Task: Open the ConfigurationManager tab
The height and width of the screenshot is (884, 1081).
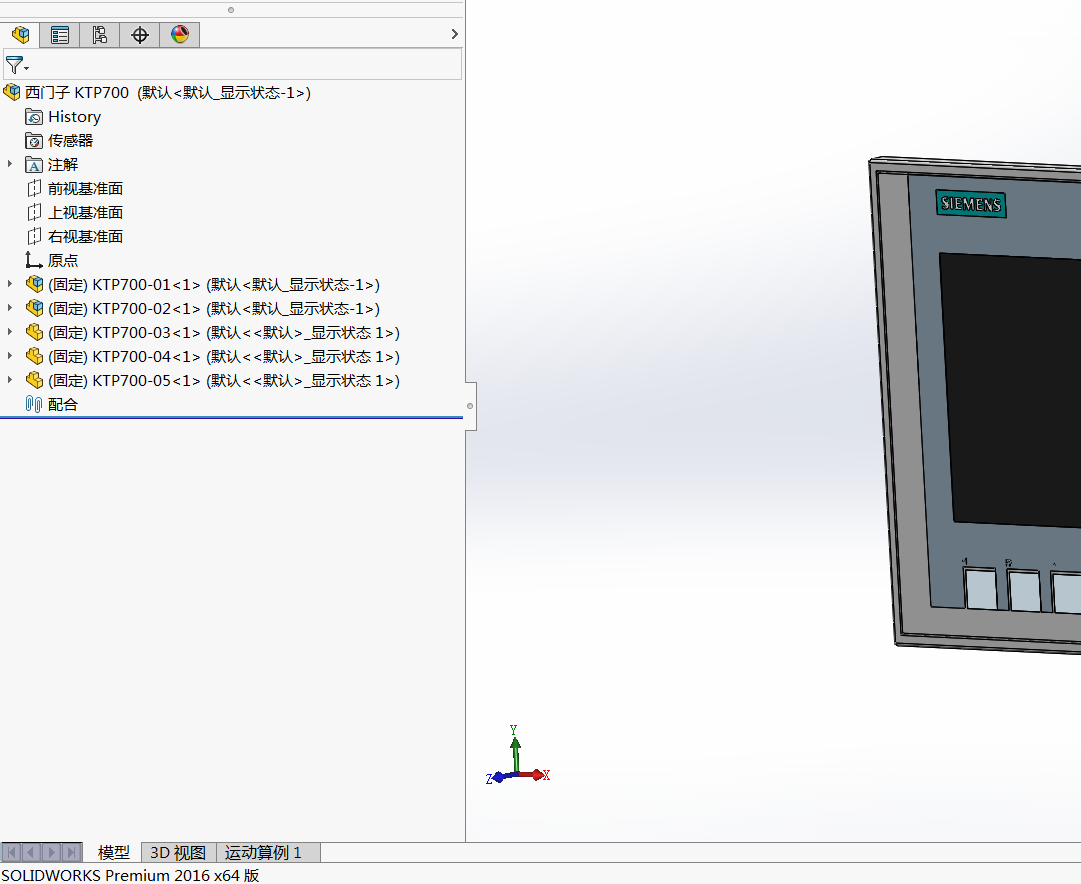Action: 100,34
